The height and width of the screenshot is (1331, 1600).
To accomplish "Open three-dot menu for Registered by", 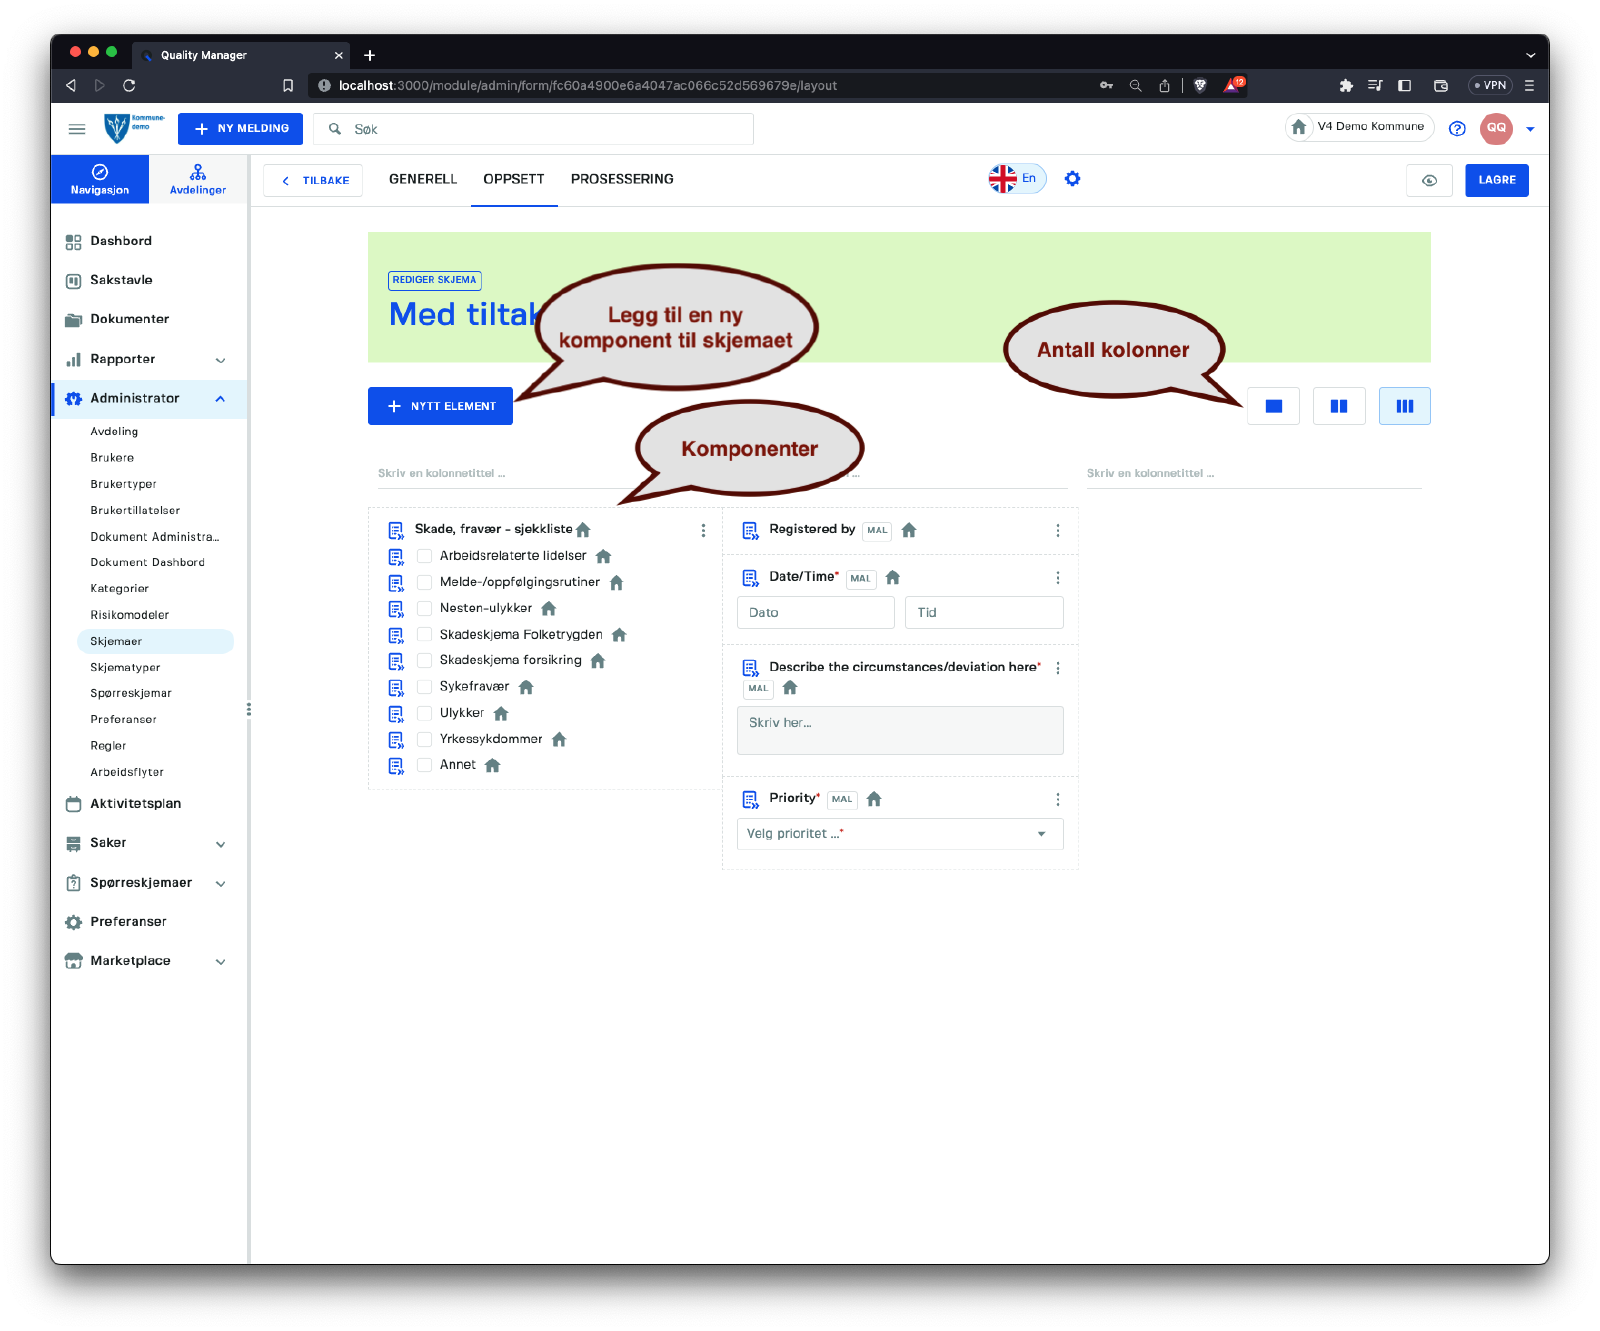I will point(1057,531).
